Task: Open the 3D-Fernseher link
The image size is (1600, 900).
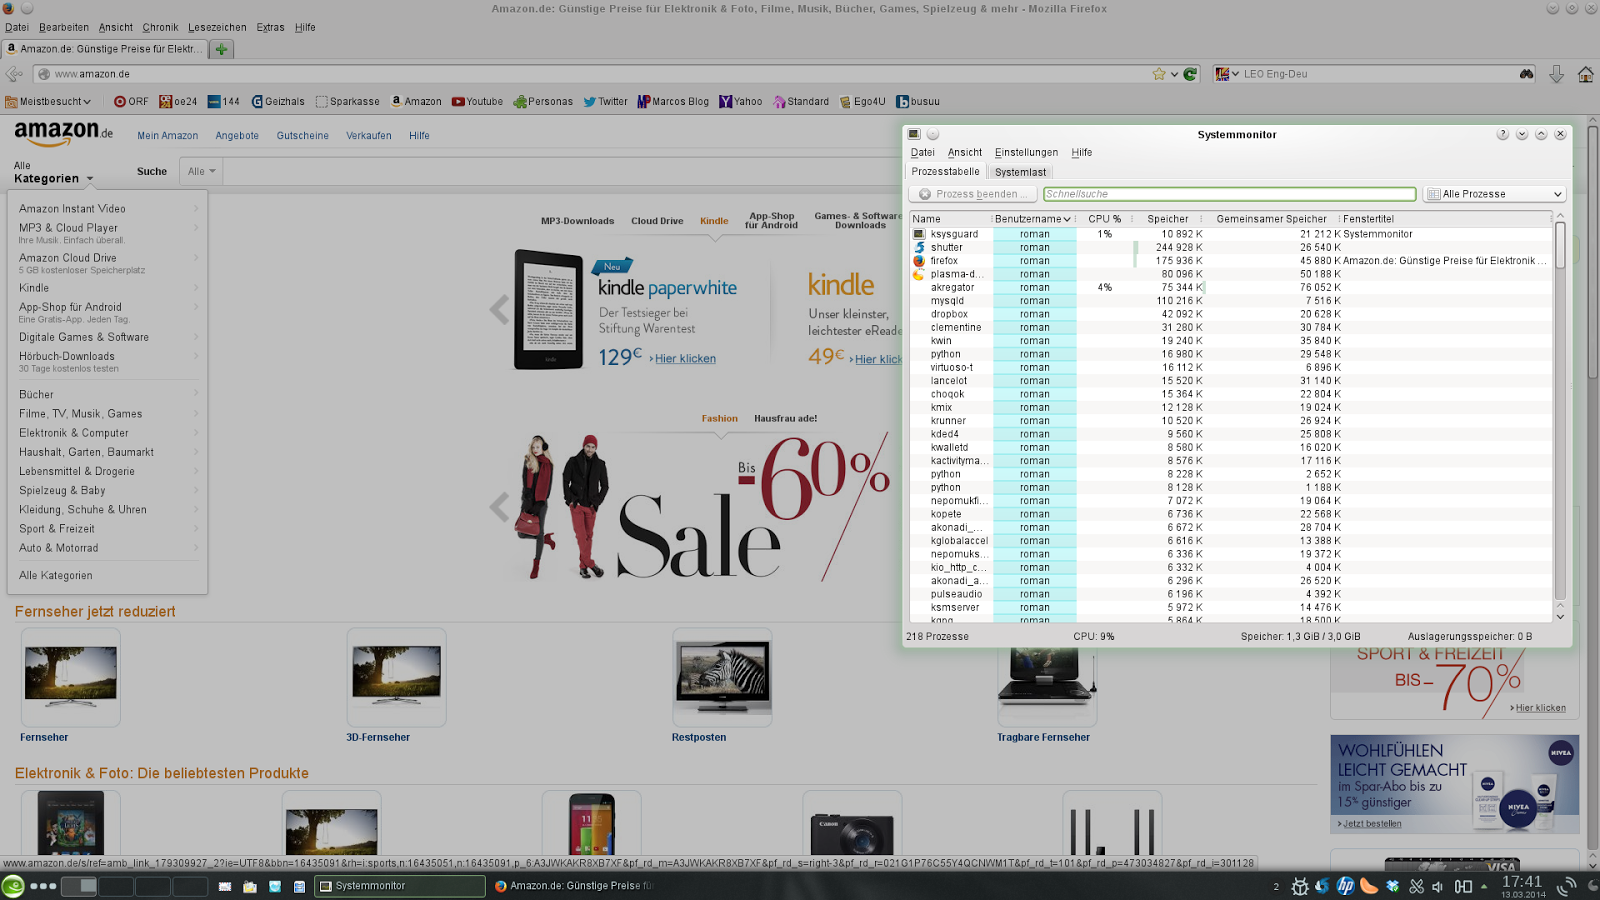Action: coord(378,737)
